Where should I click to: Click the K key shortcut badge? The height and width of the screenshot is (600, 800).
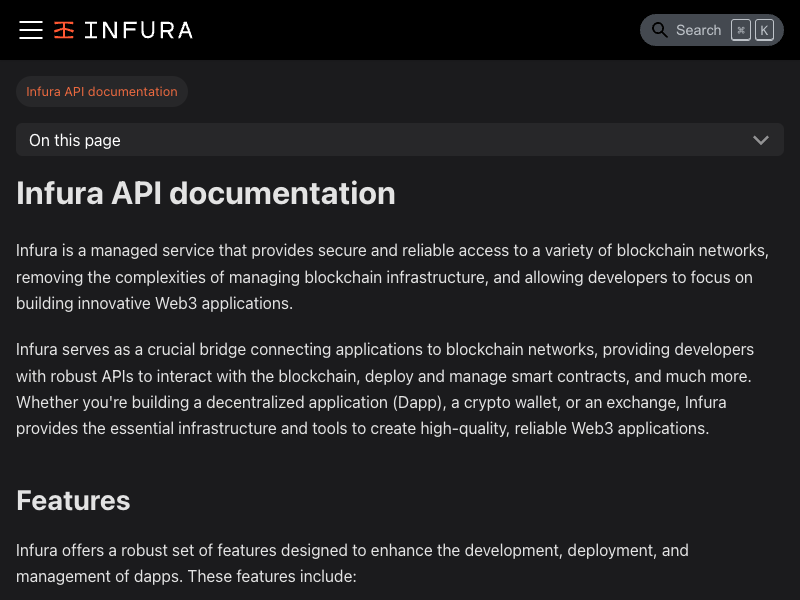pos(764,30)
